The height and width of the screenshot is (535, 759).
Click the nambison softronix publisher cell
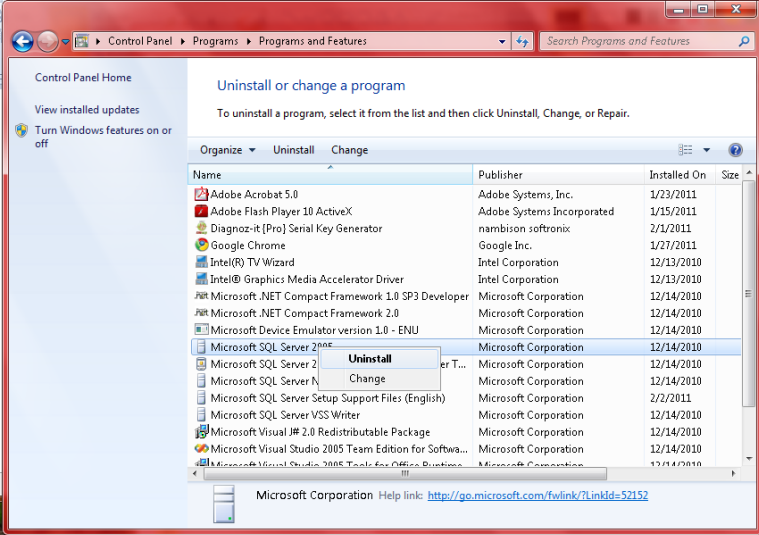[524, 228]
